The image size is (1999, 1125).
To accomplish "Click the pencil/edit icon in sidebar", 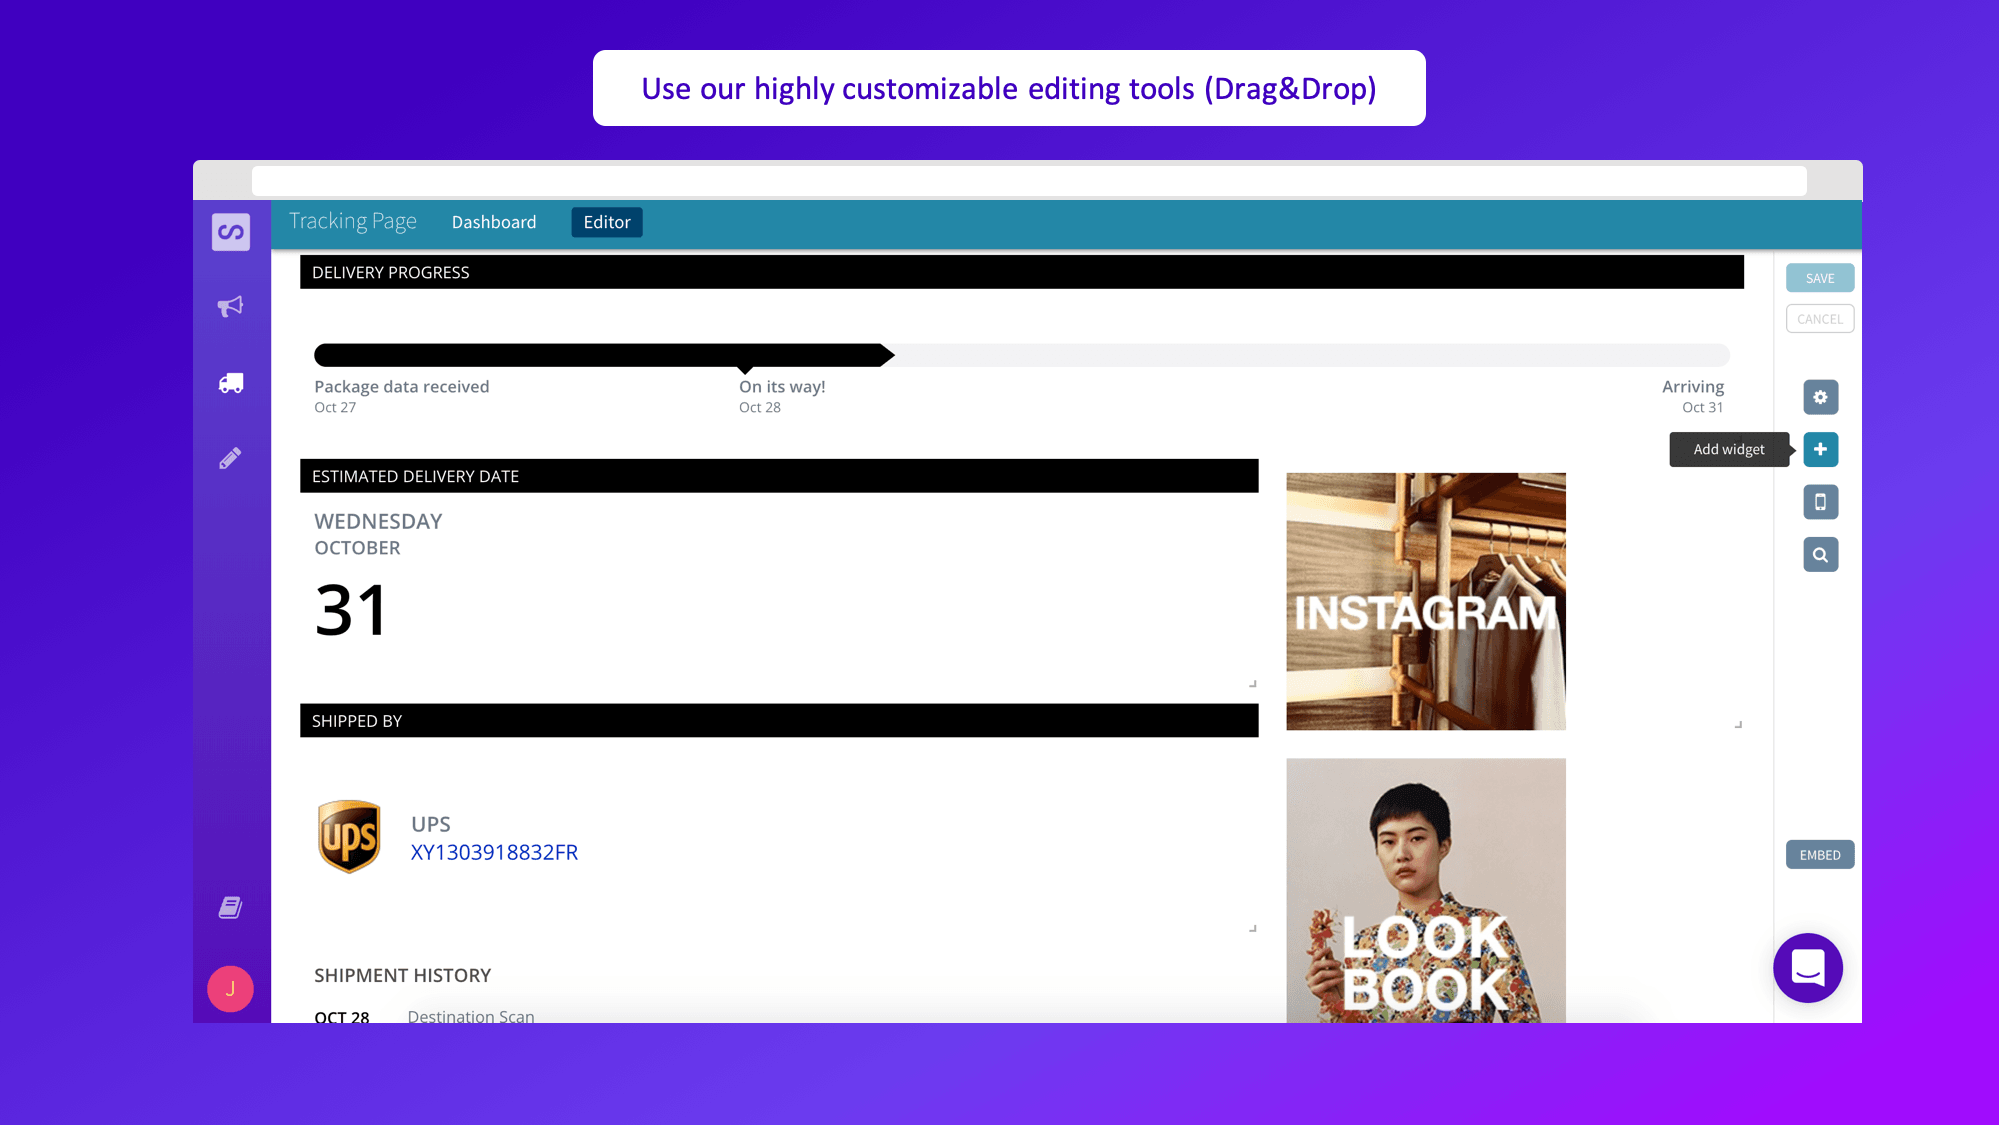I will click(x=229, y=459).
